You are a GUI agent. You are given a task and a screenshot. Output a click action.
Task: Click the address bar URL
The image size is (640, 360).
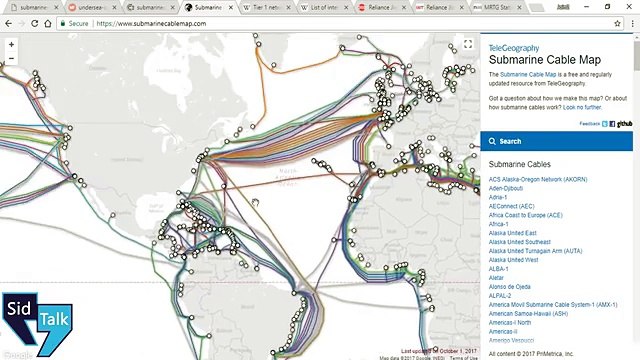coord(151,24)
